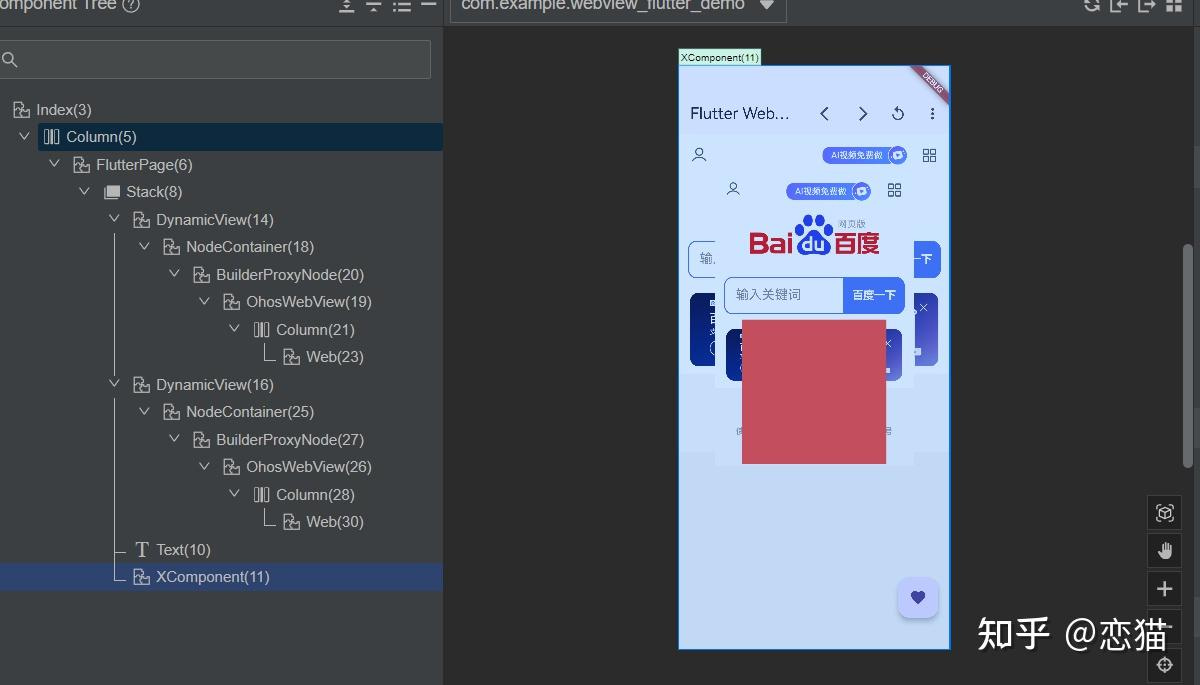
Task: Recenter the preview using the crosshair icon
Action: (x=1164, y=665)
